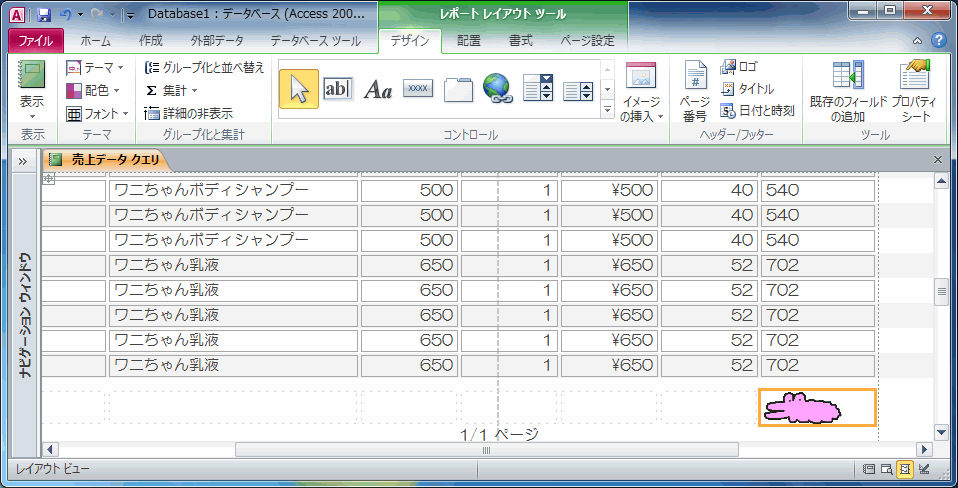Select the pink crocodile image in footer
958x488 pixels.
[x=817, y=407]
